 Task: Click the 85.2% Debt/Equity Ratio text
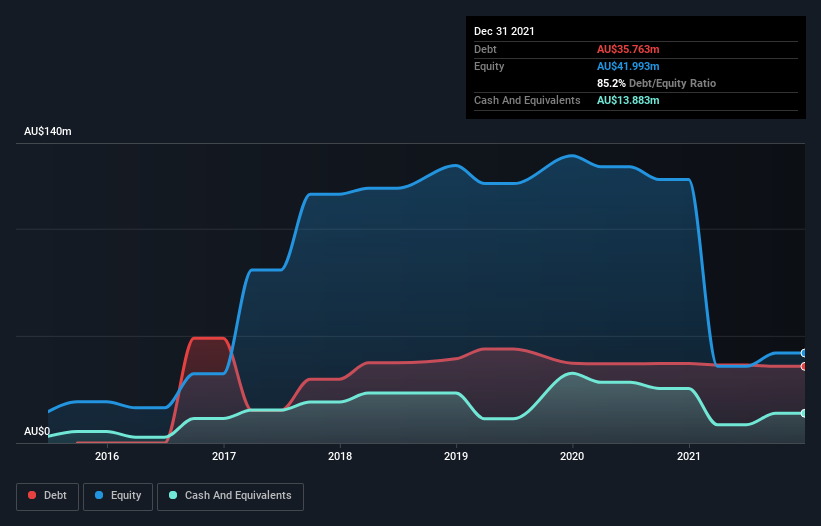[656, 83]
